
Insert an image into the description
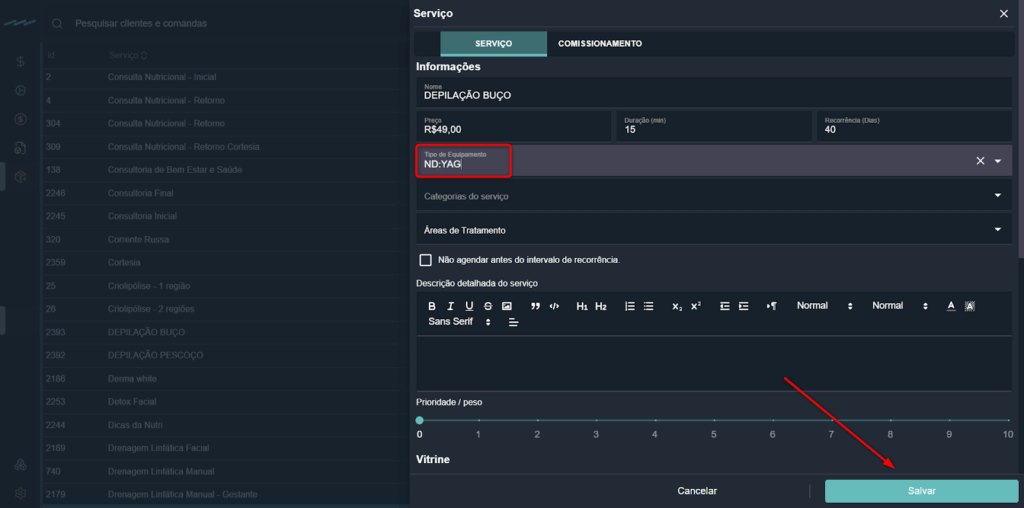pyautogui.click(x=507, y=306)
